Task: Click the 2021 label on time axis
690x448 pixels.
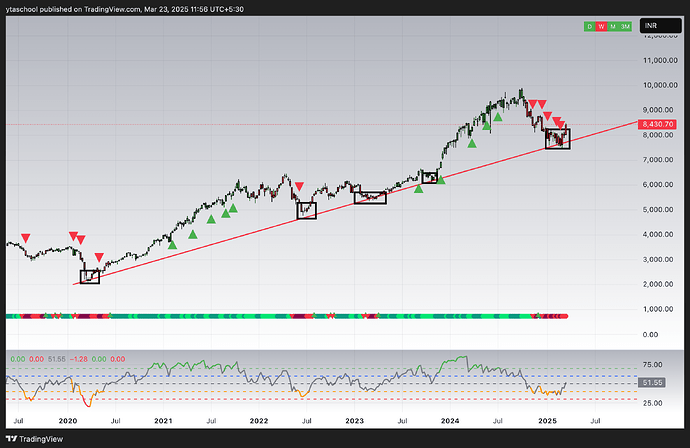Action: [x=163, y=421]
